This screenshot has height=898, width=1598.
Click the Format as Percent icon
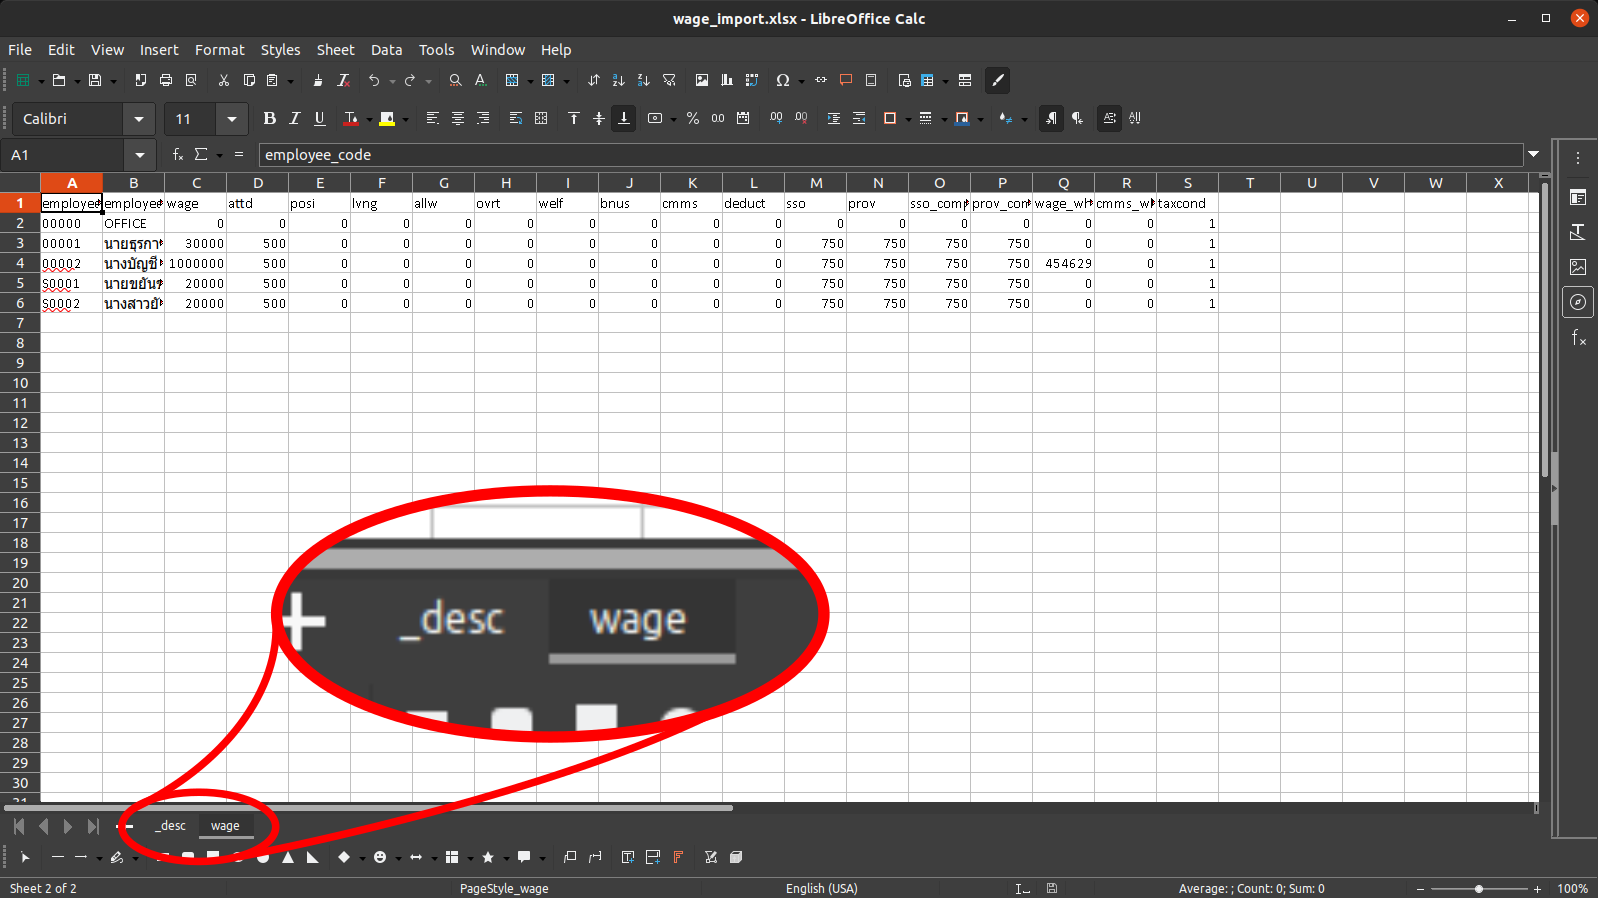coord(693,118)
